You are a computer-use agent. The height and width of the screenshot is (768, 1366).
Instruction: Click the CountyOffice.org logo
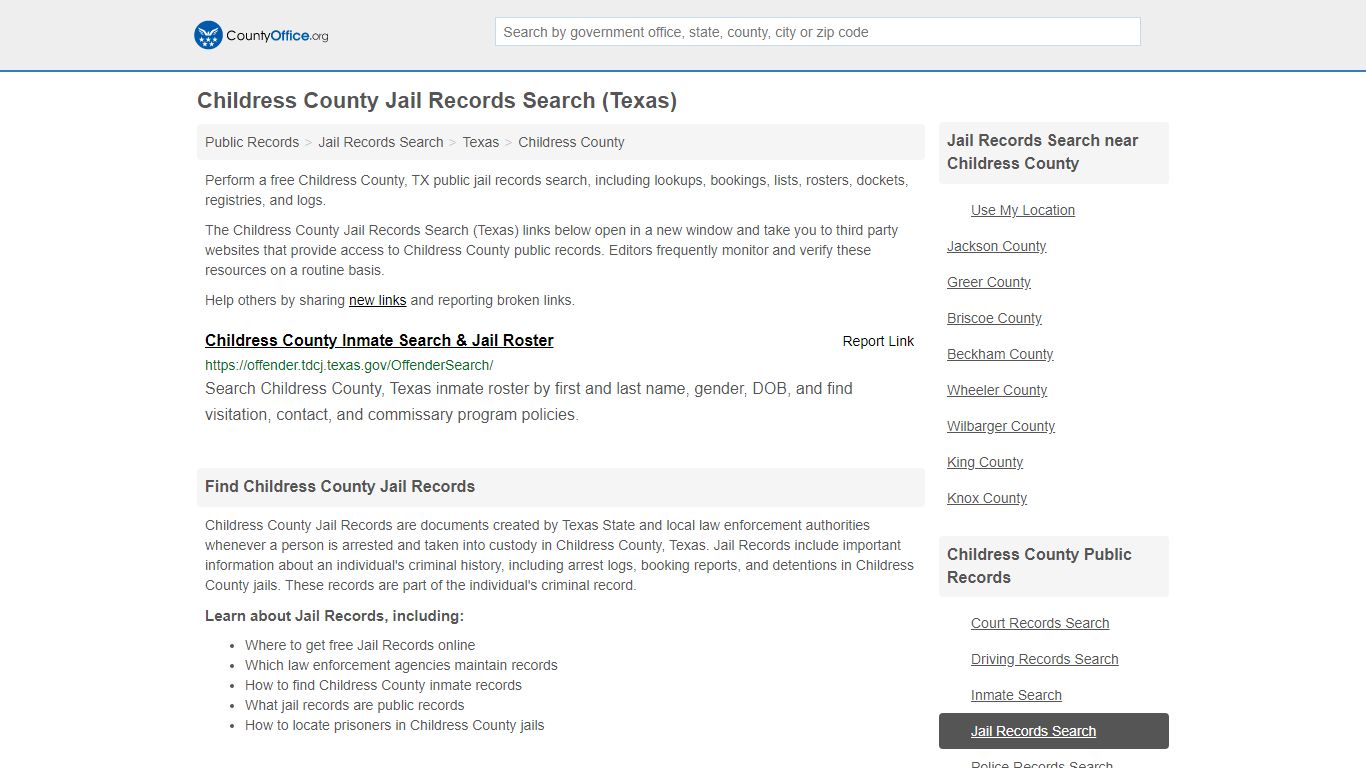coord(261,35)
